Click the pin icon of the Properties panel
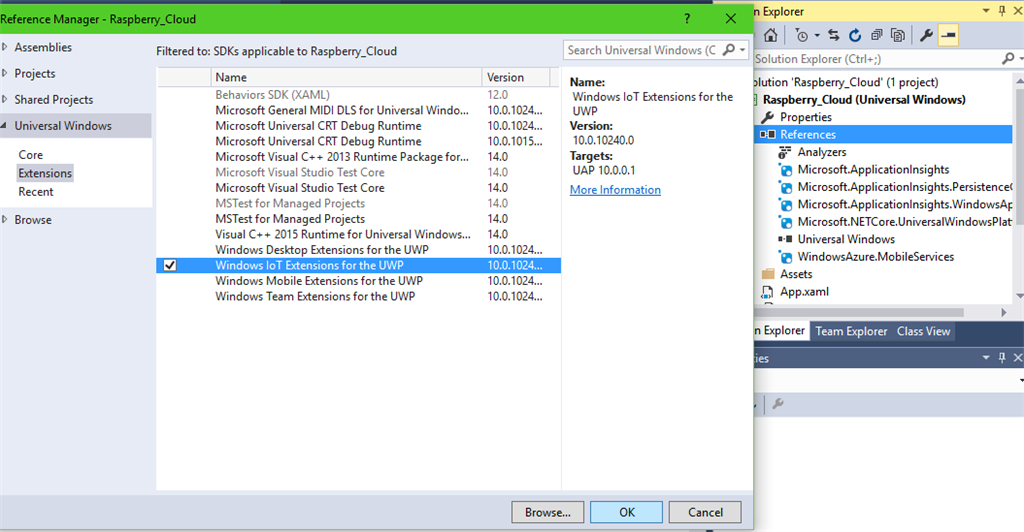The width and height of the screenshot is (1024, 532). click(x=1002, y=358)
